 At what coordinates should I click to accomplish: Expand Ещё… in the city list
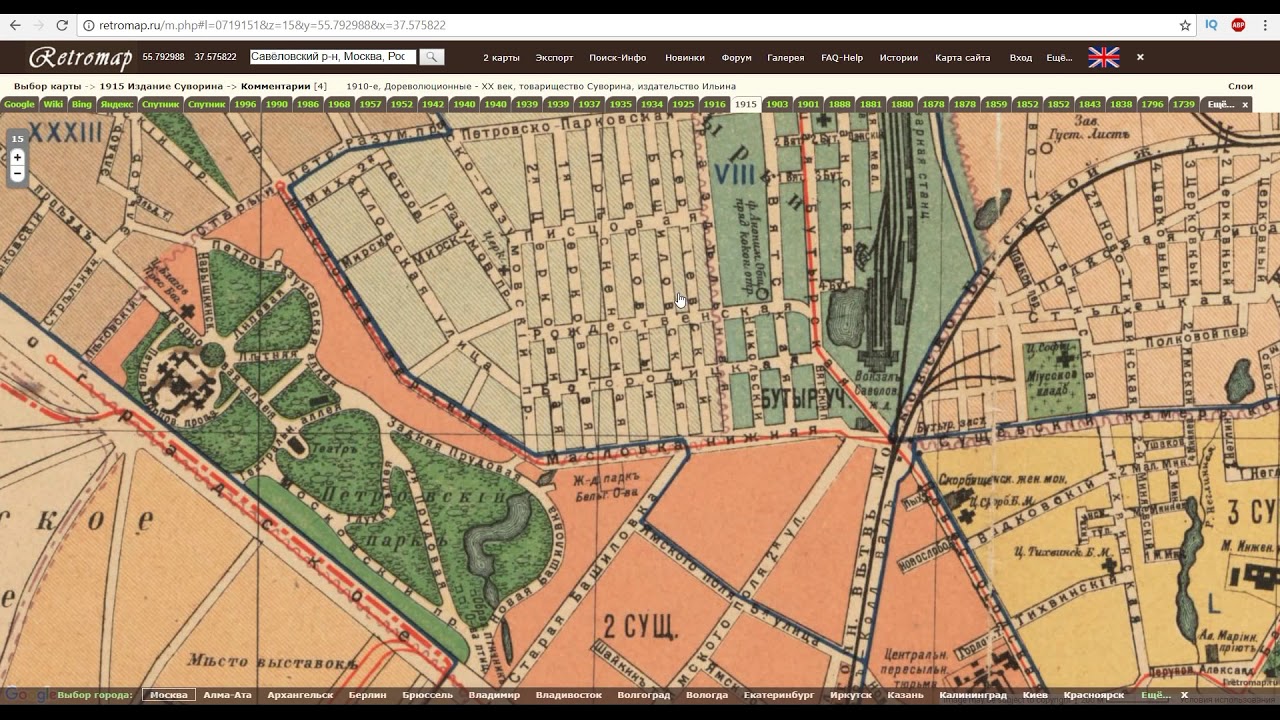point(1155,694)
